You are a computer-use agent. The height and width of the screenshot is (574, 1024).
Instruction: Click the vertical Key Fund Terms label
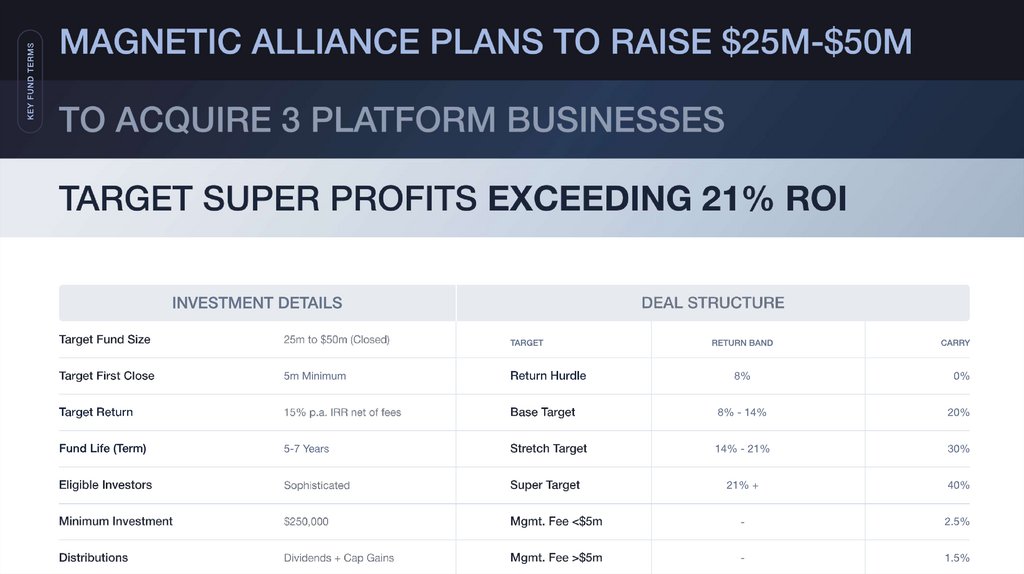click(30, 82)
